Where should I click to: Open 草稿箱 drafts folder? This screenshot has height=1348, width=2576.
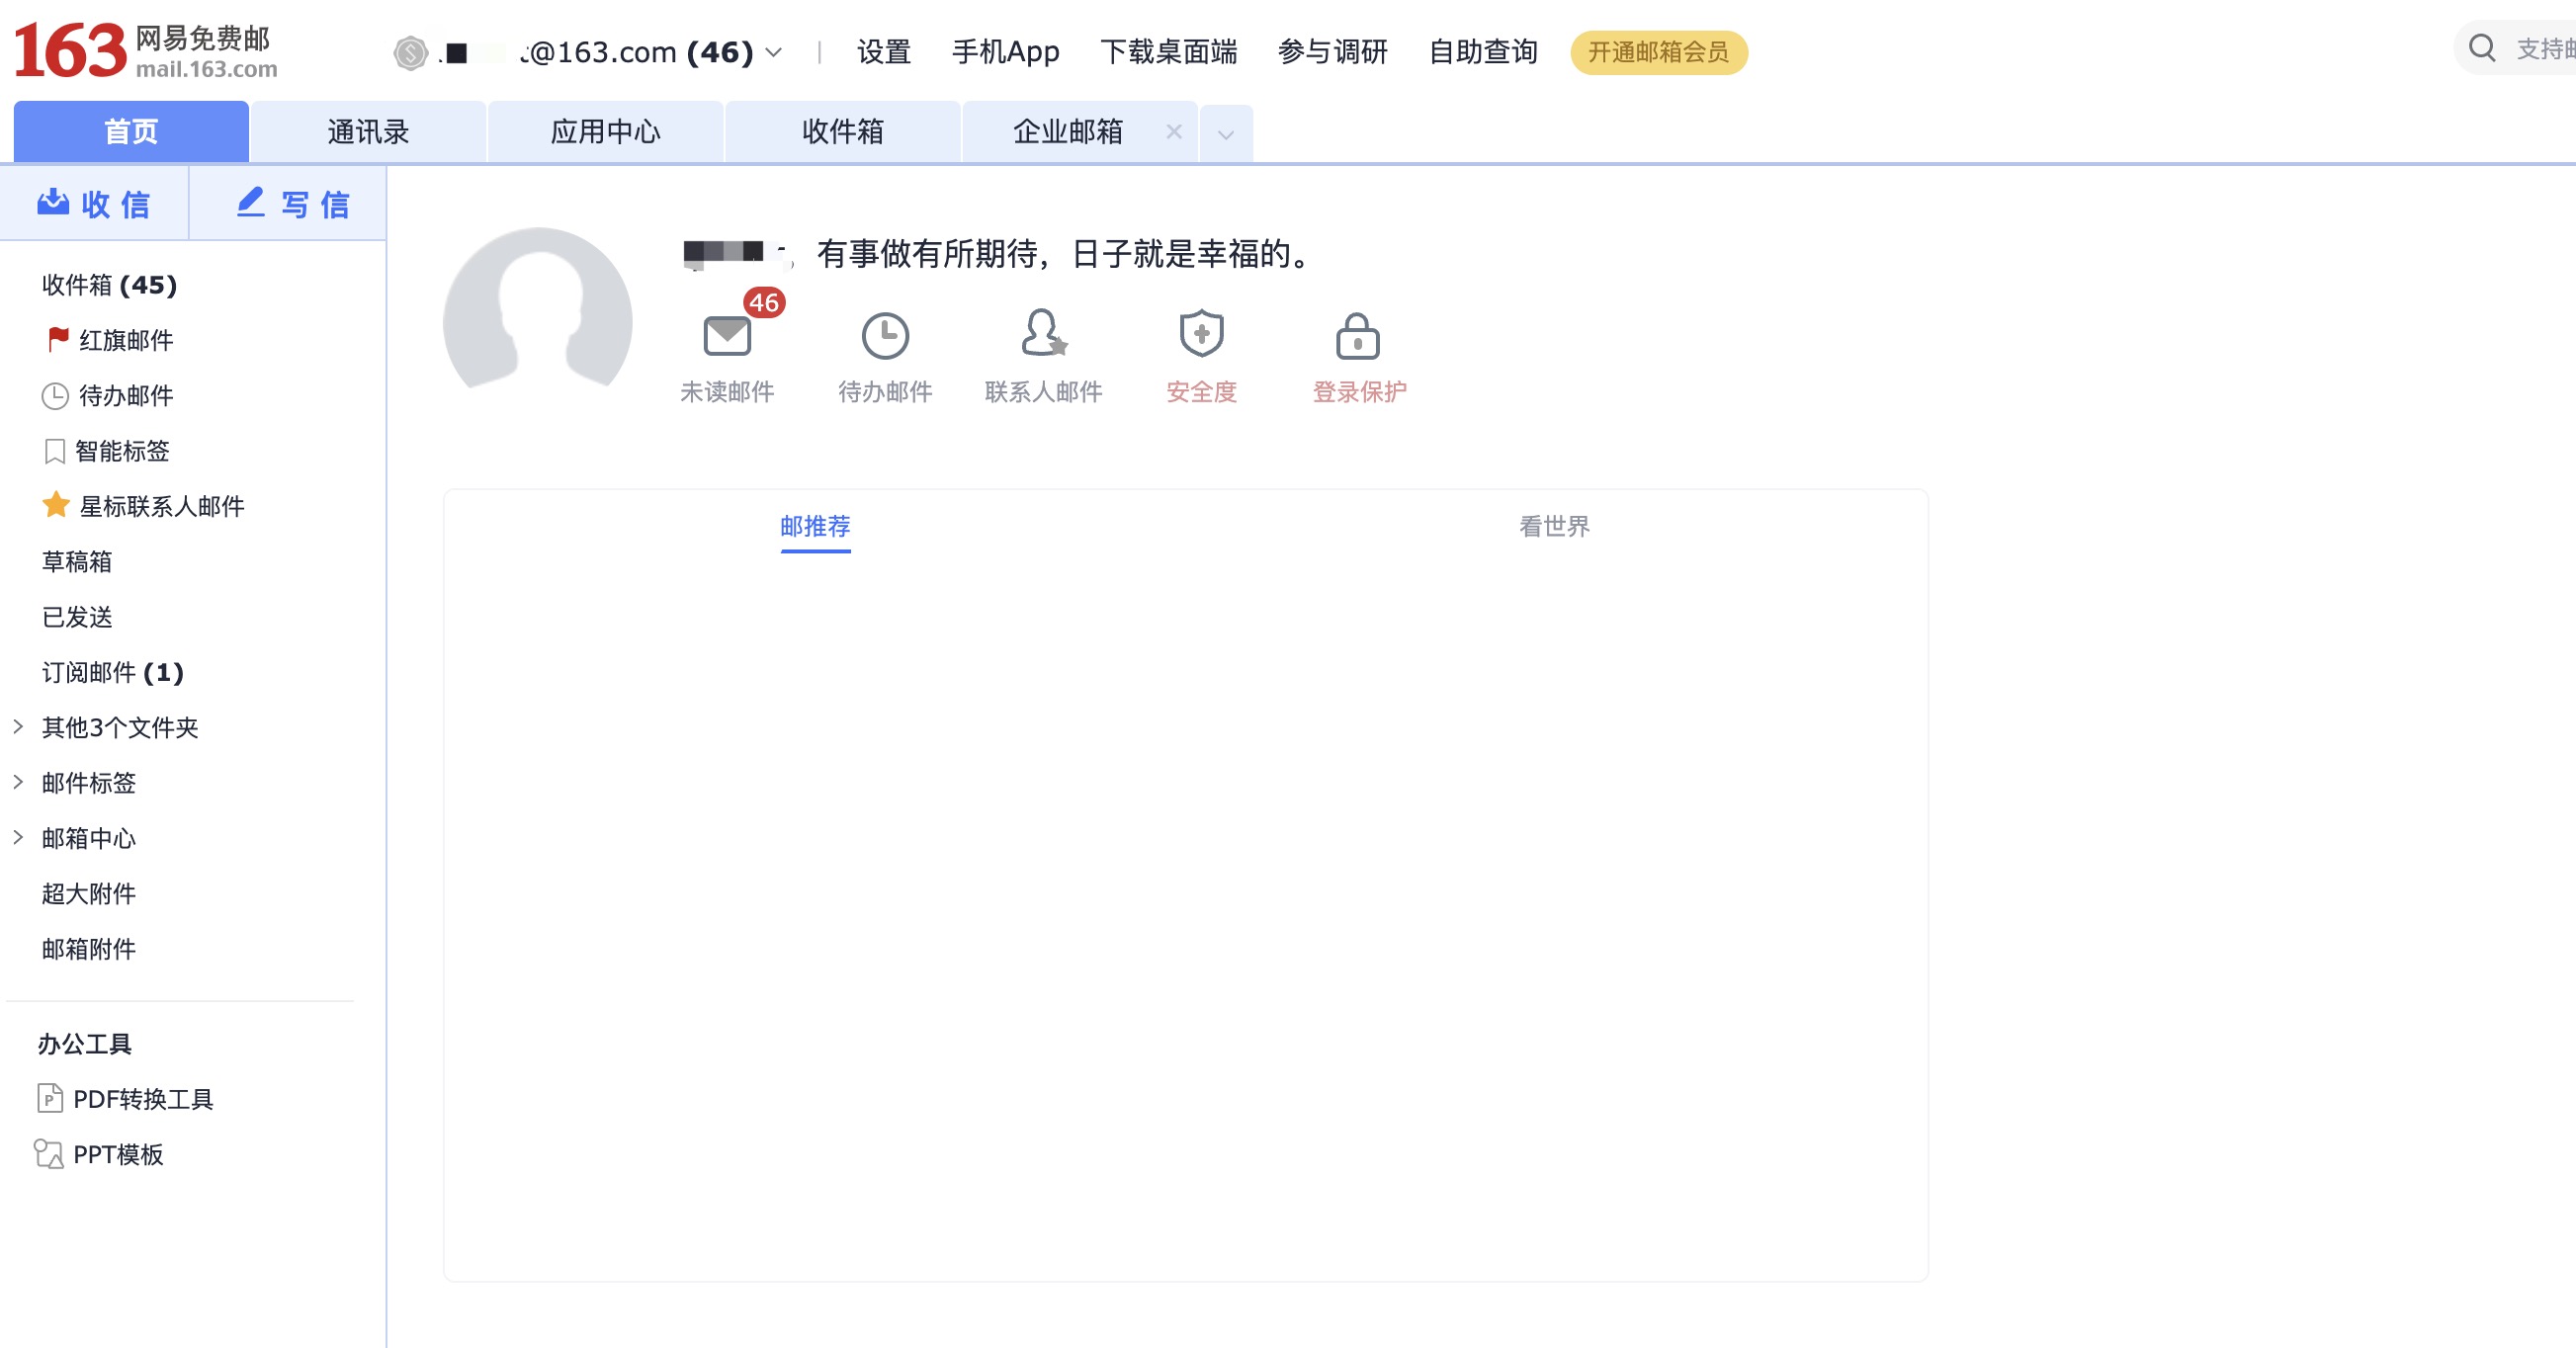tap(77, 562)
